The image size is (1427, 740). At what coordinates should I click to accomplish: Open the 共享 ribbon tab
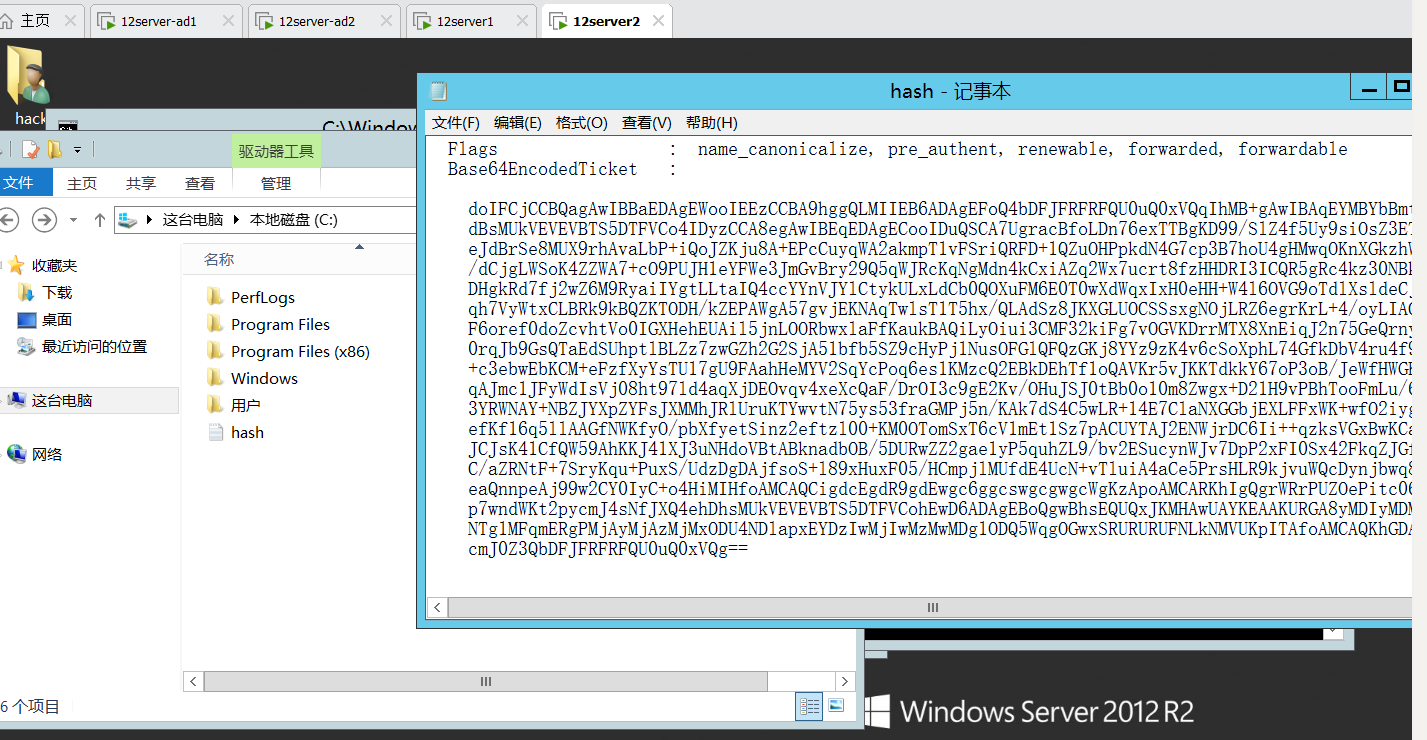[141, 183]
